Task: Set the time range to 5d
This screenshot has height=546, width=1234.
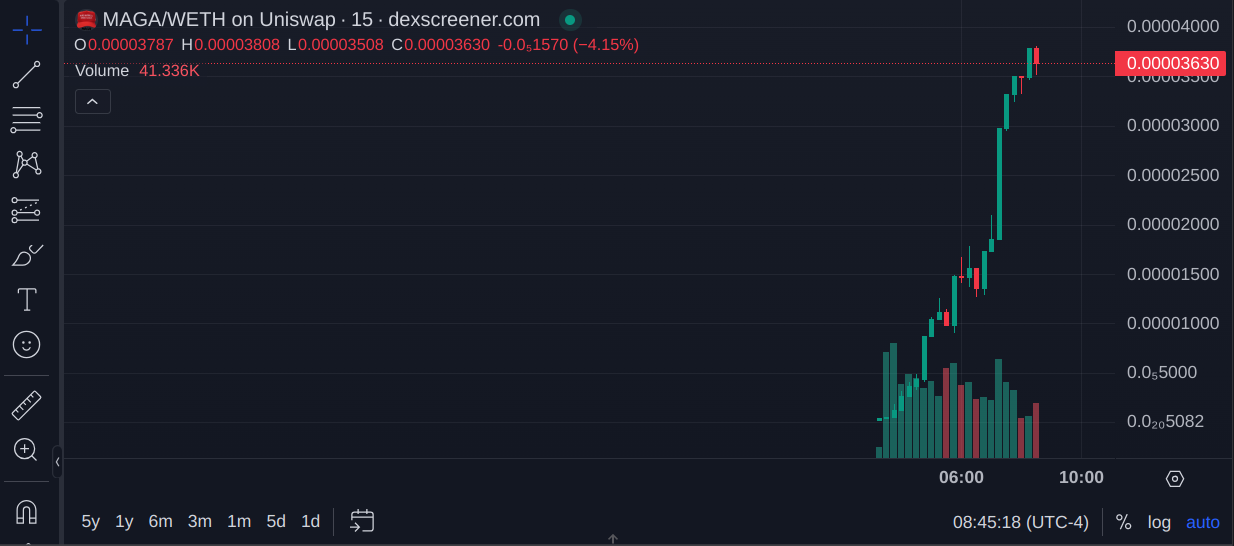Action: pos(276,521)
